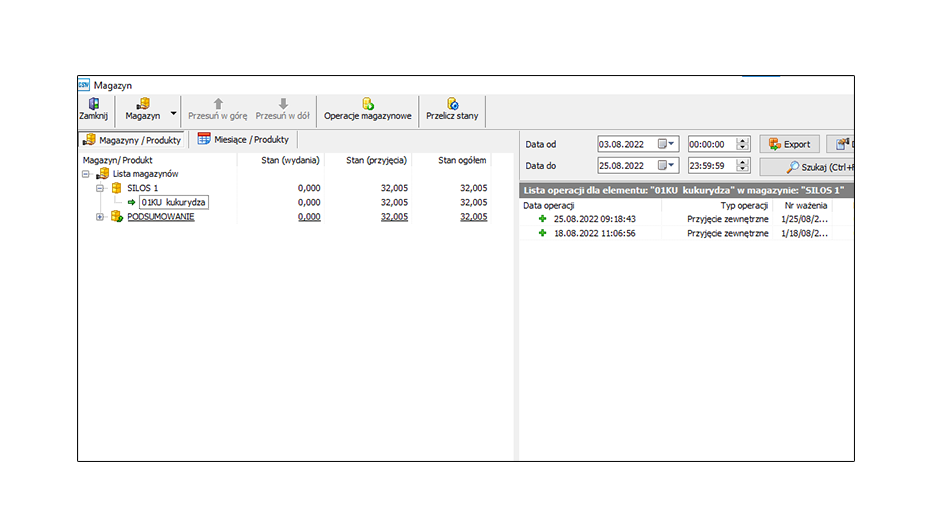Click the Magazyn toolbar icon
This screenshot has width=932, height=522.
coord(143,104)
